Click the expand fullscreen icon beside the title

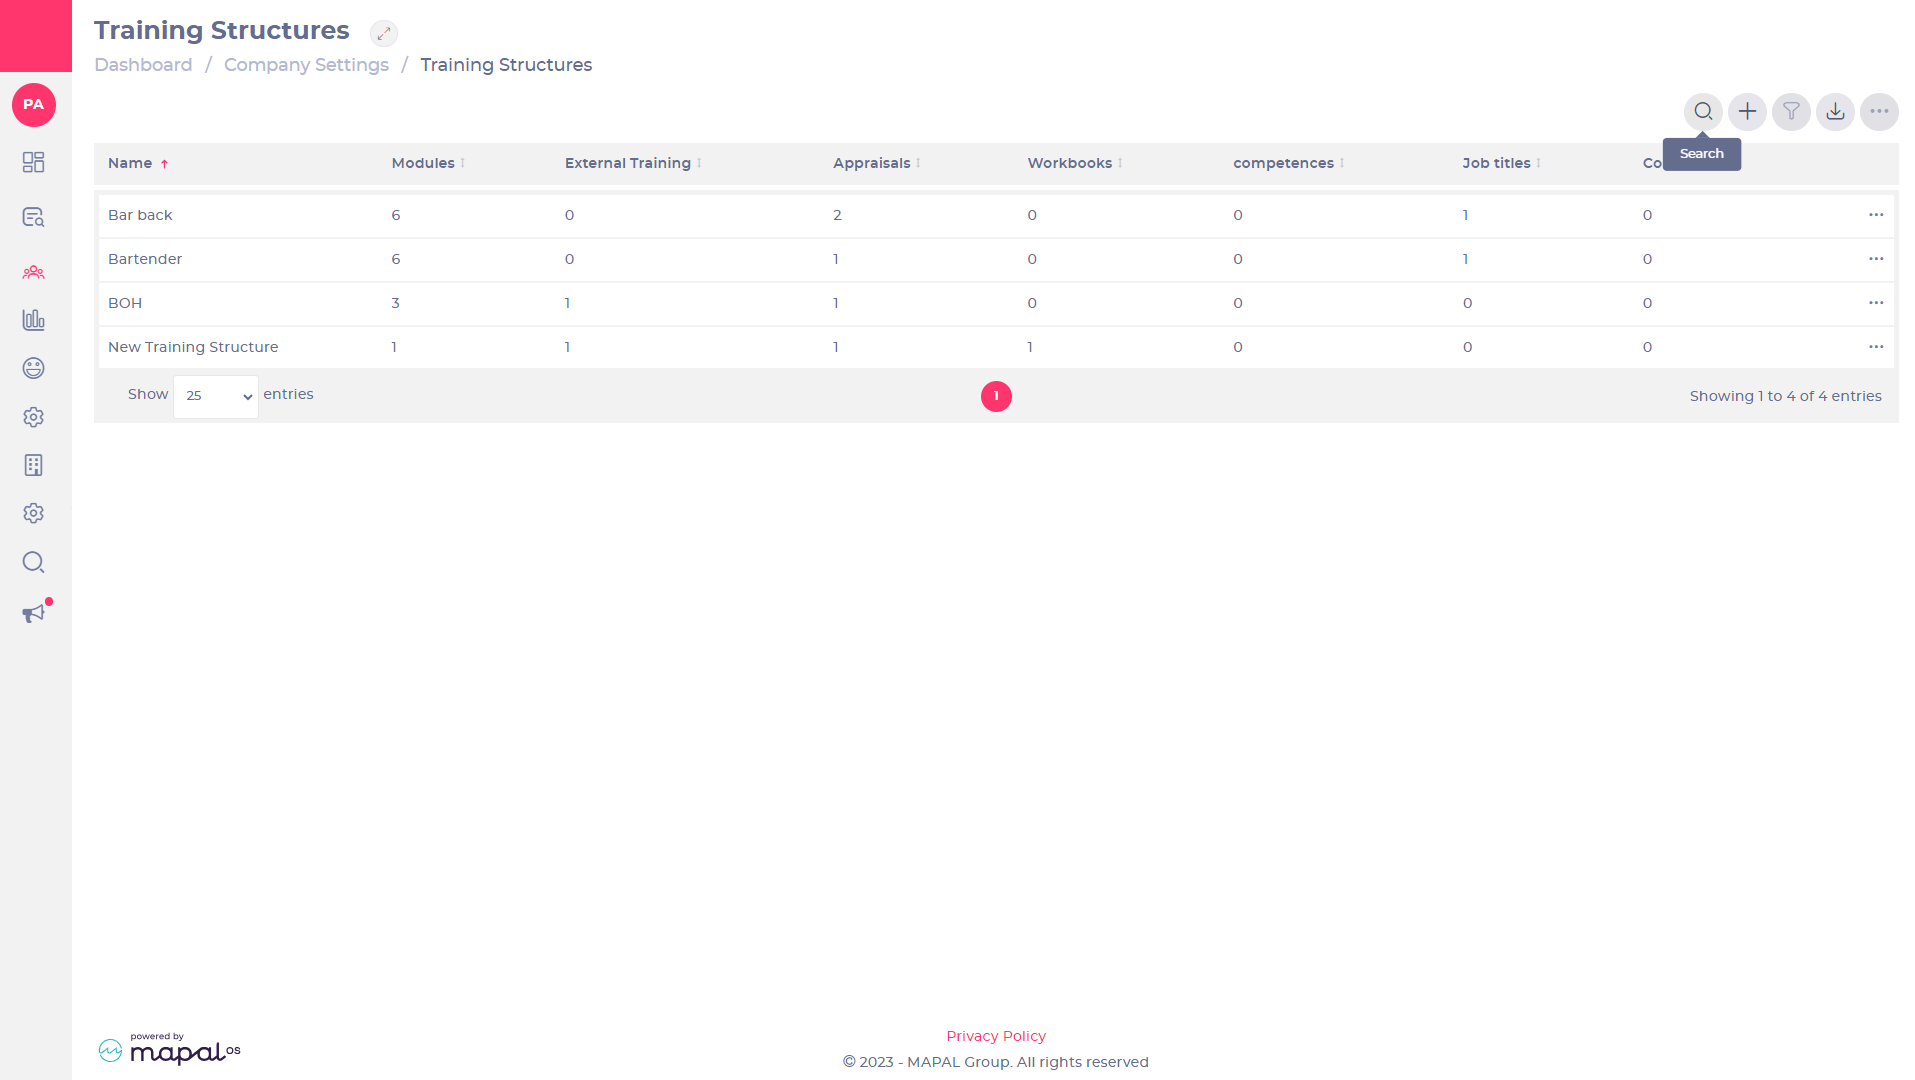(384, 33)
